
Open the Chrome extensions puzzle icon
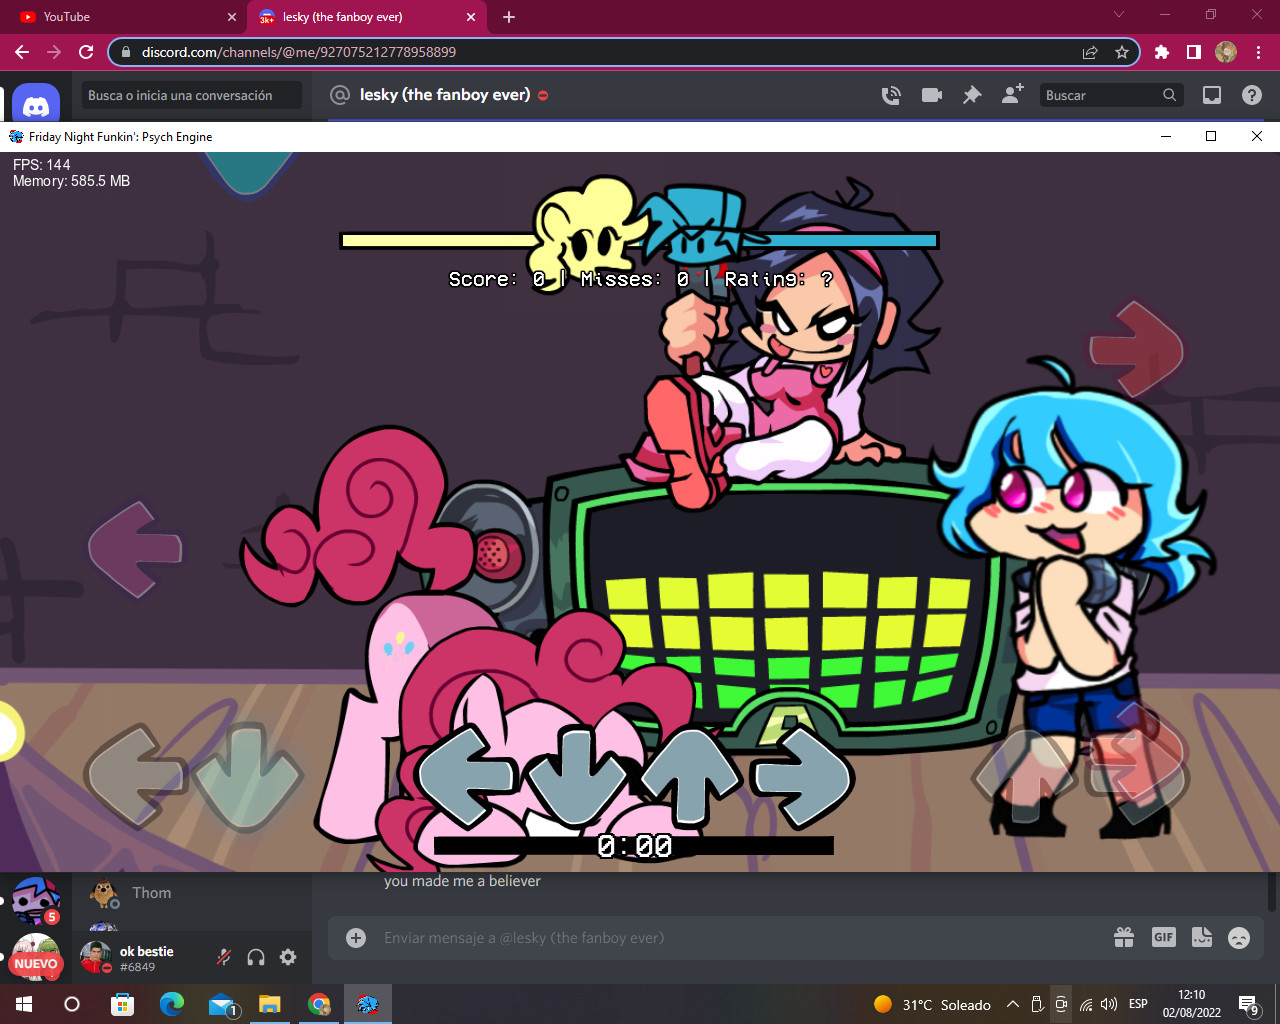[1162, 52]
